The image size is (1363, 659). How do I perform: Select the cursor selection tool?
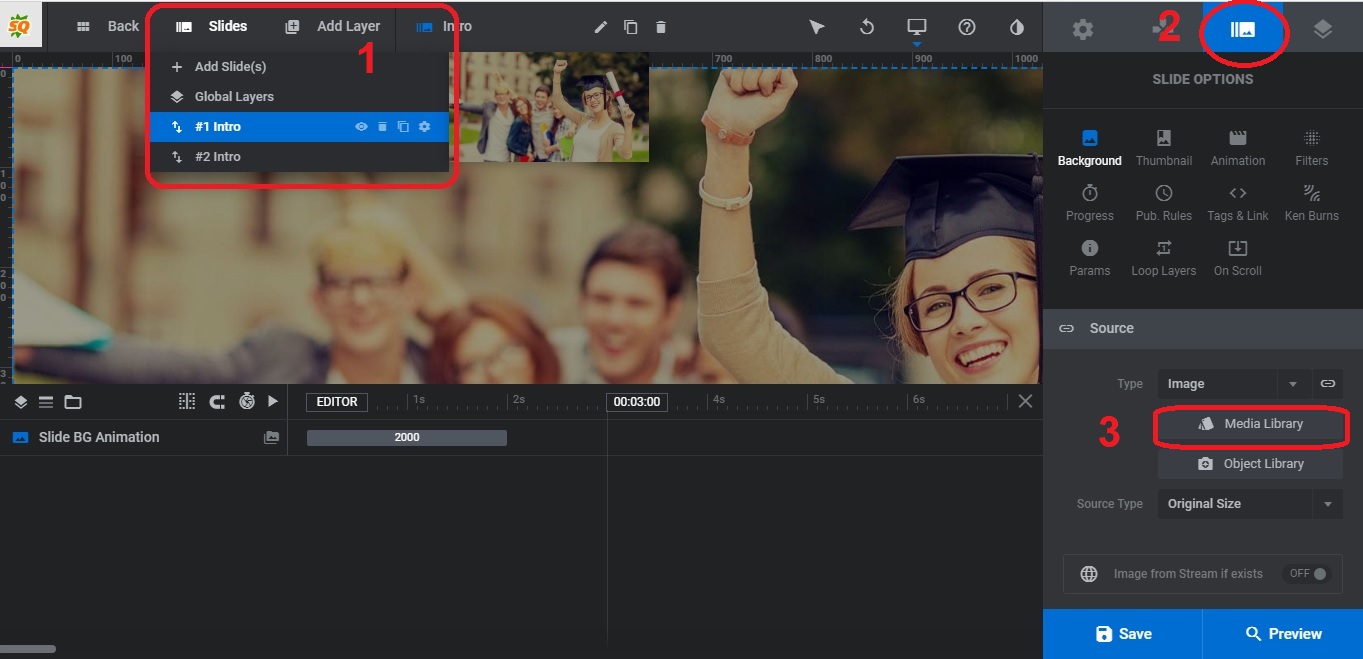click(817, 27)
